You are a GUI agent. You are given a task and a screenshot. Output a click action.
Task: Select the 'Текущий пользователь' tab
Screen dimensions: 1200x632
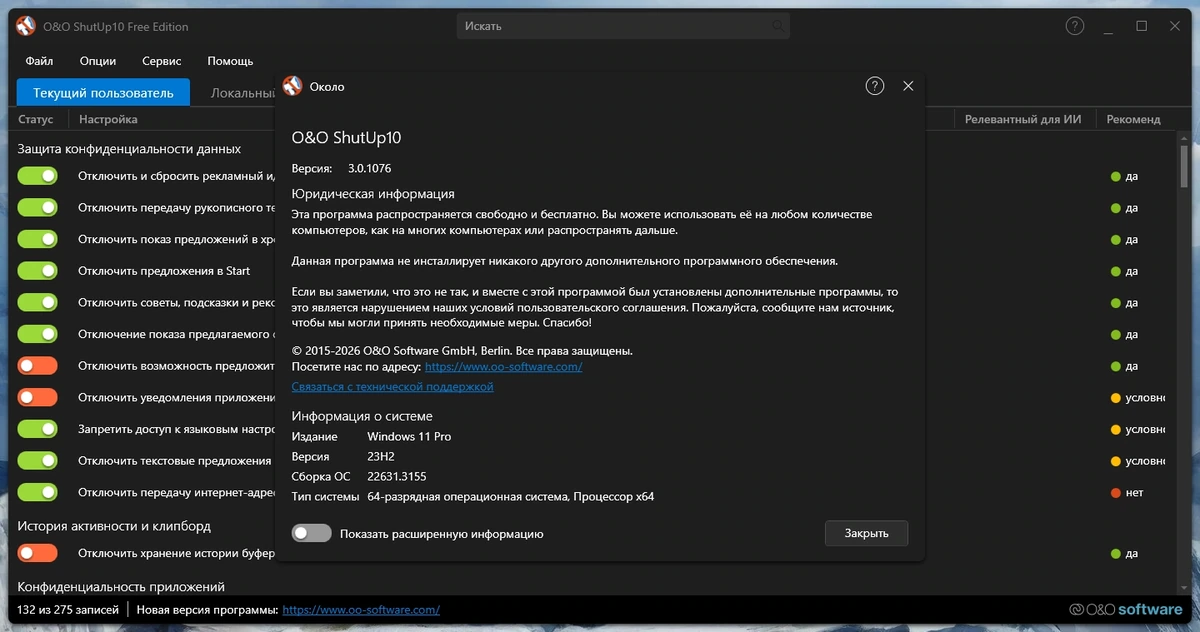click(103, 93)
